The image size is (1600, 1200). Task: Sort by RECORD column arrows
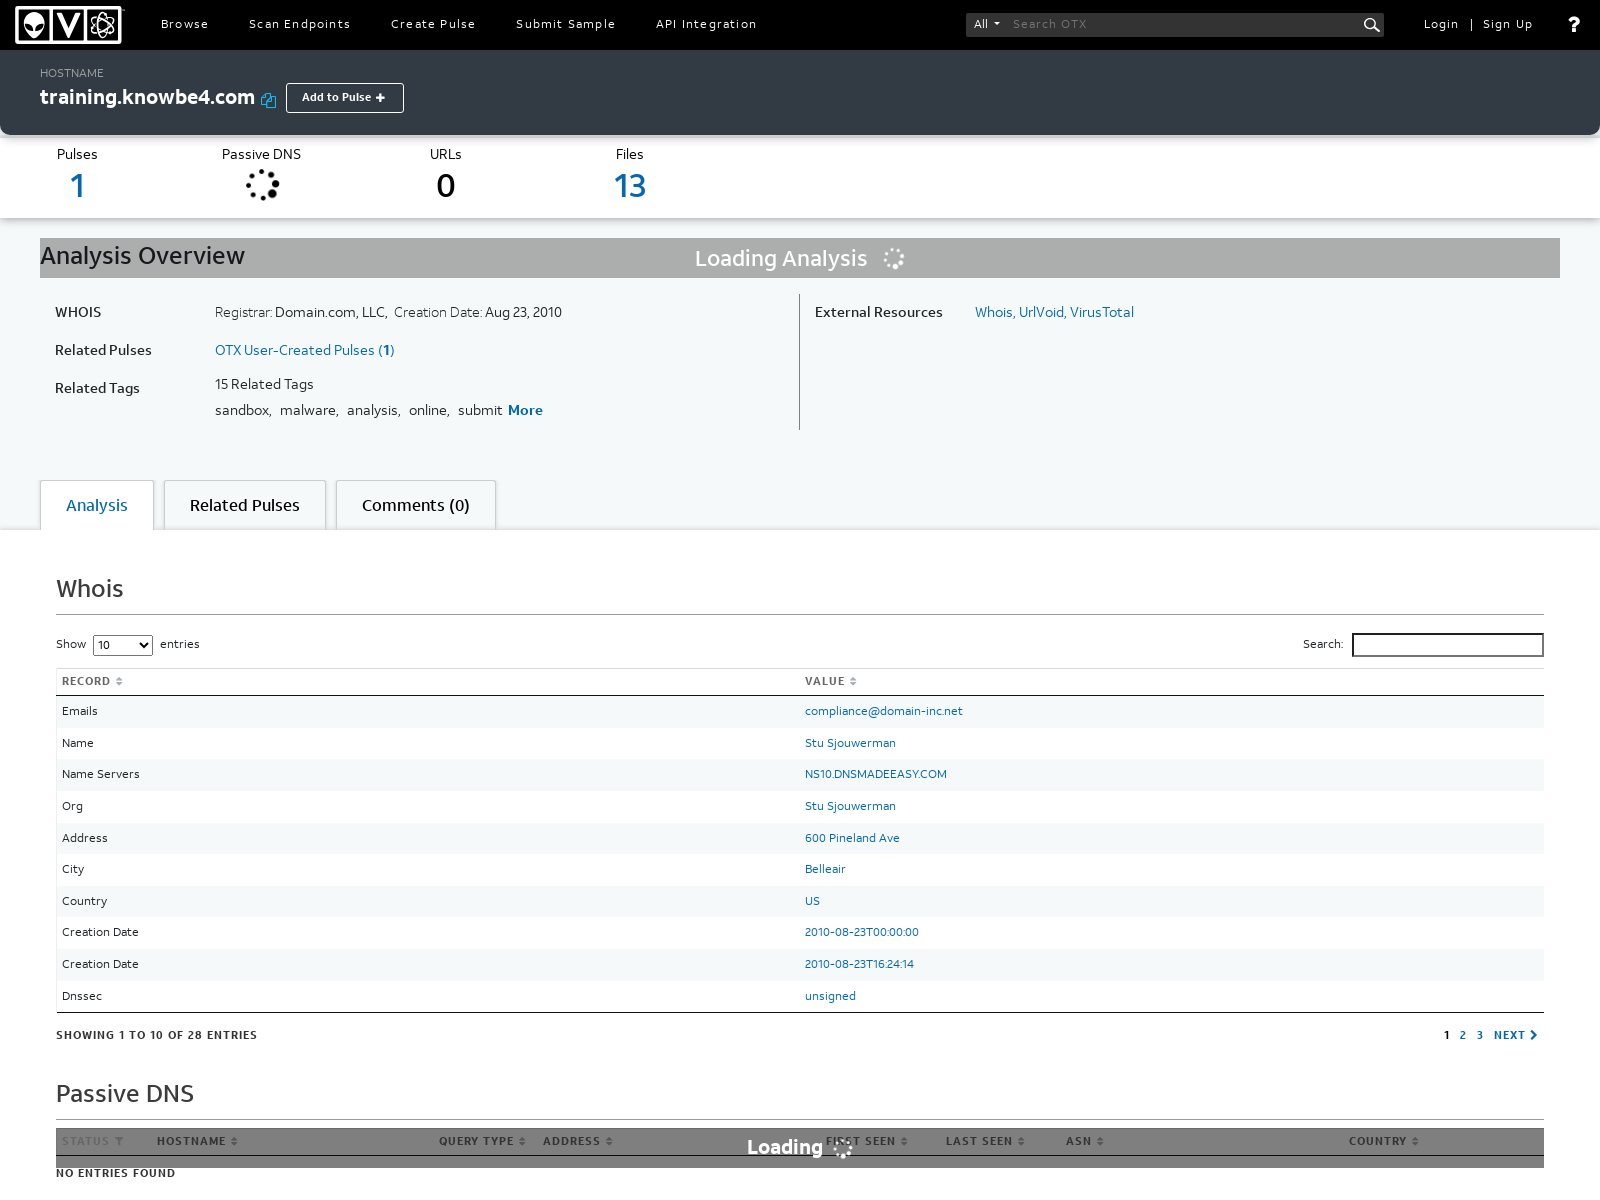coord(119,682)
